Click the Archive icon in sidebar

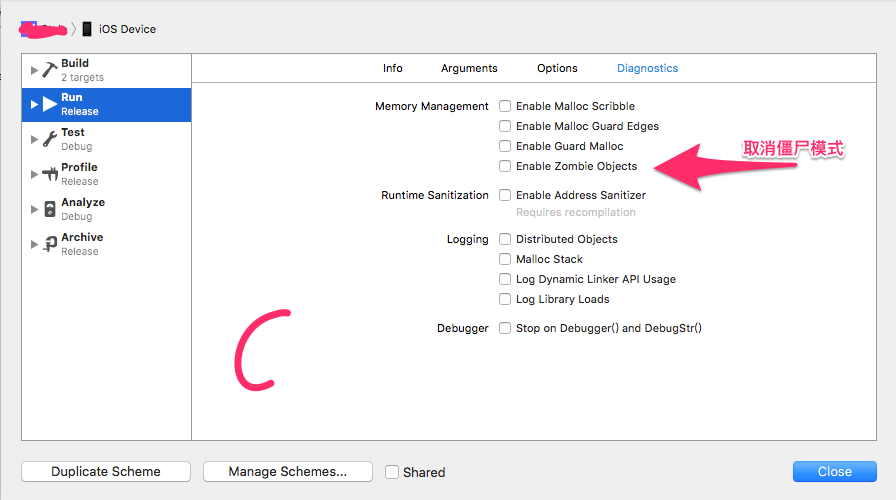coord(49,244)
